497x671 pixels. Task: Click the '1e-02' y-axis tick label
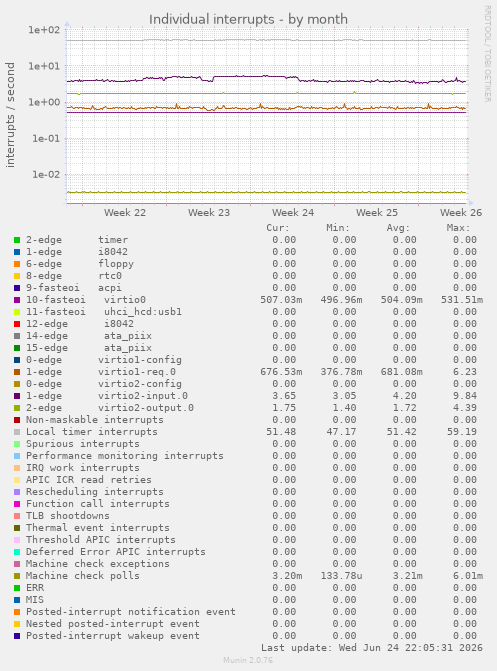click(46, 174)
